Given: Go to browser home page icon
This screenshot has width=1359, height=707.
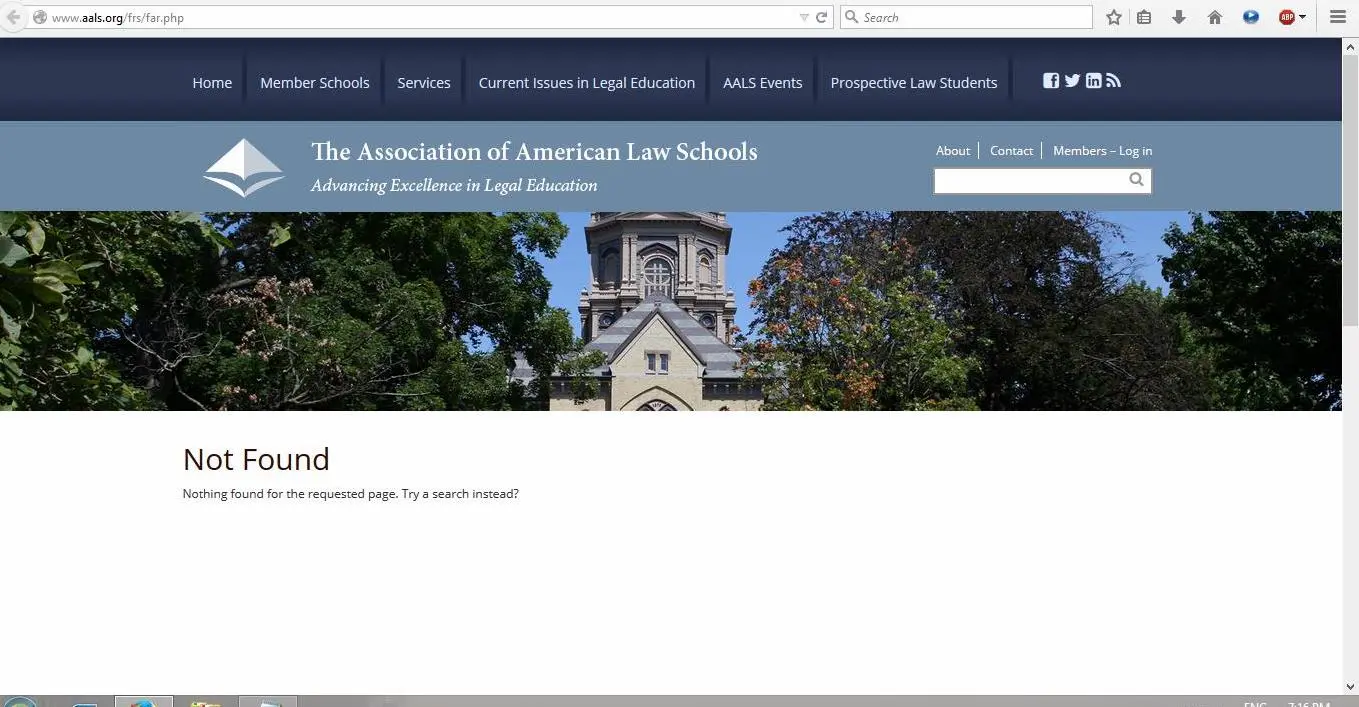Looking at the screenshot, I should coord(1215,17).
